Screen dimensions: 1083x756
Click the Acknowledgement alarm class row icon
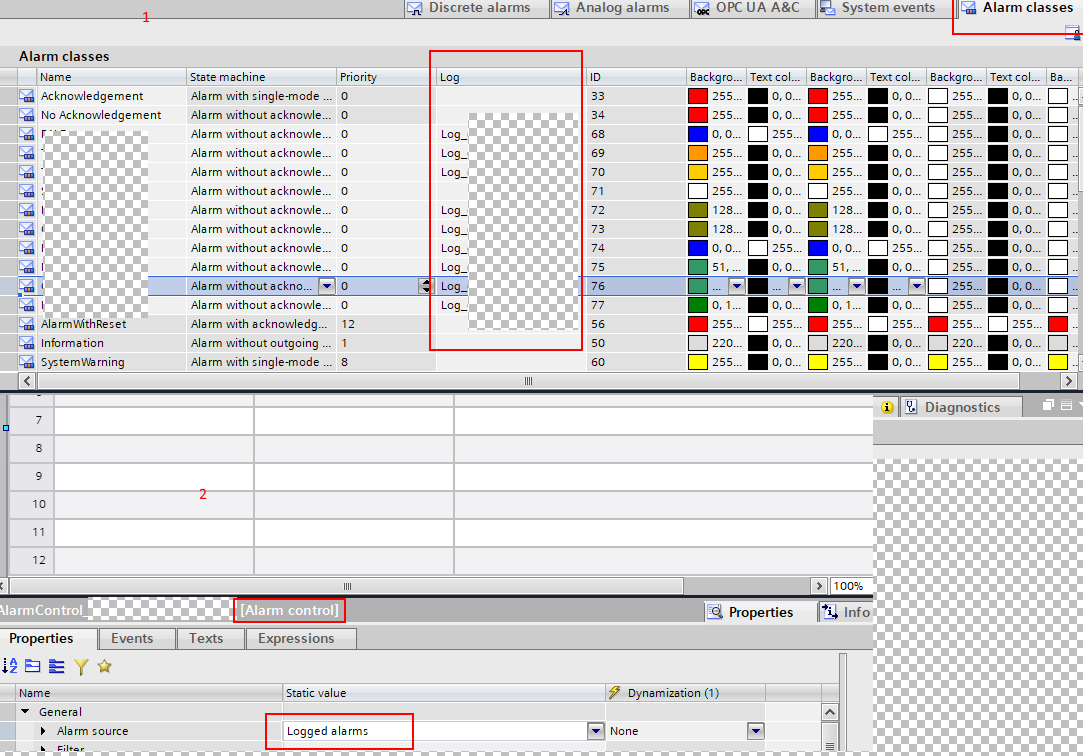26,96
